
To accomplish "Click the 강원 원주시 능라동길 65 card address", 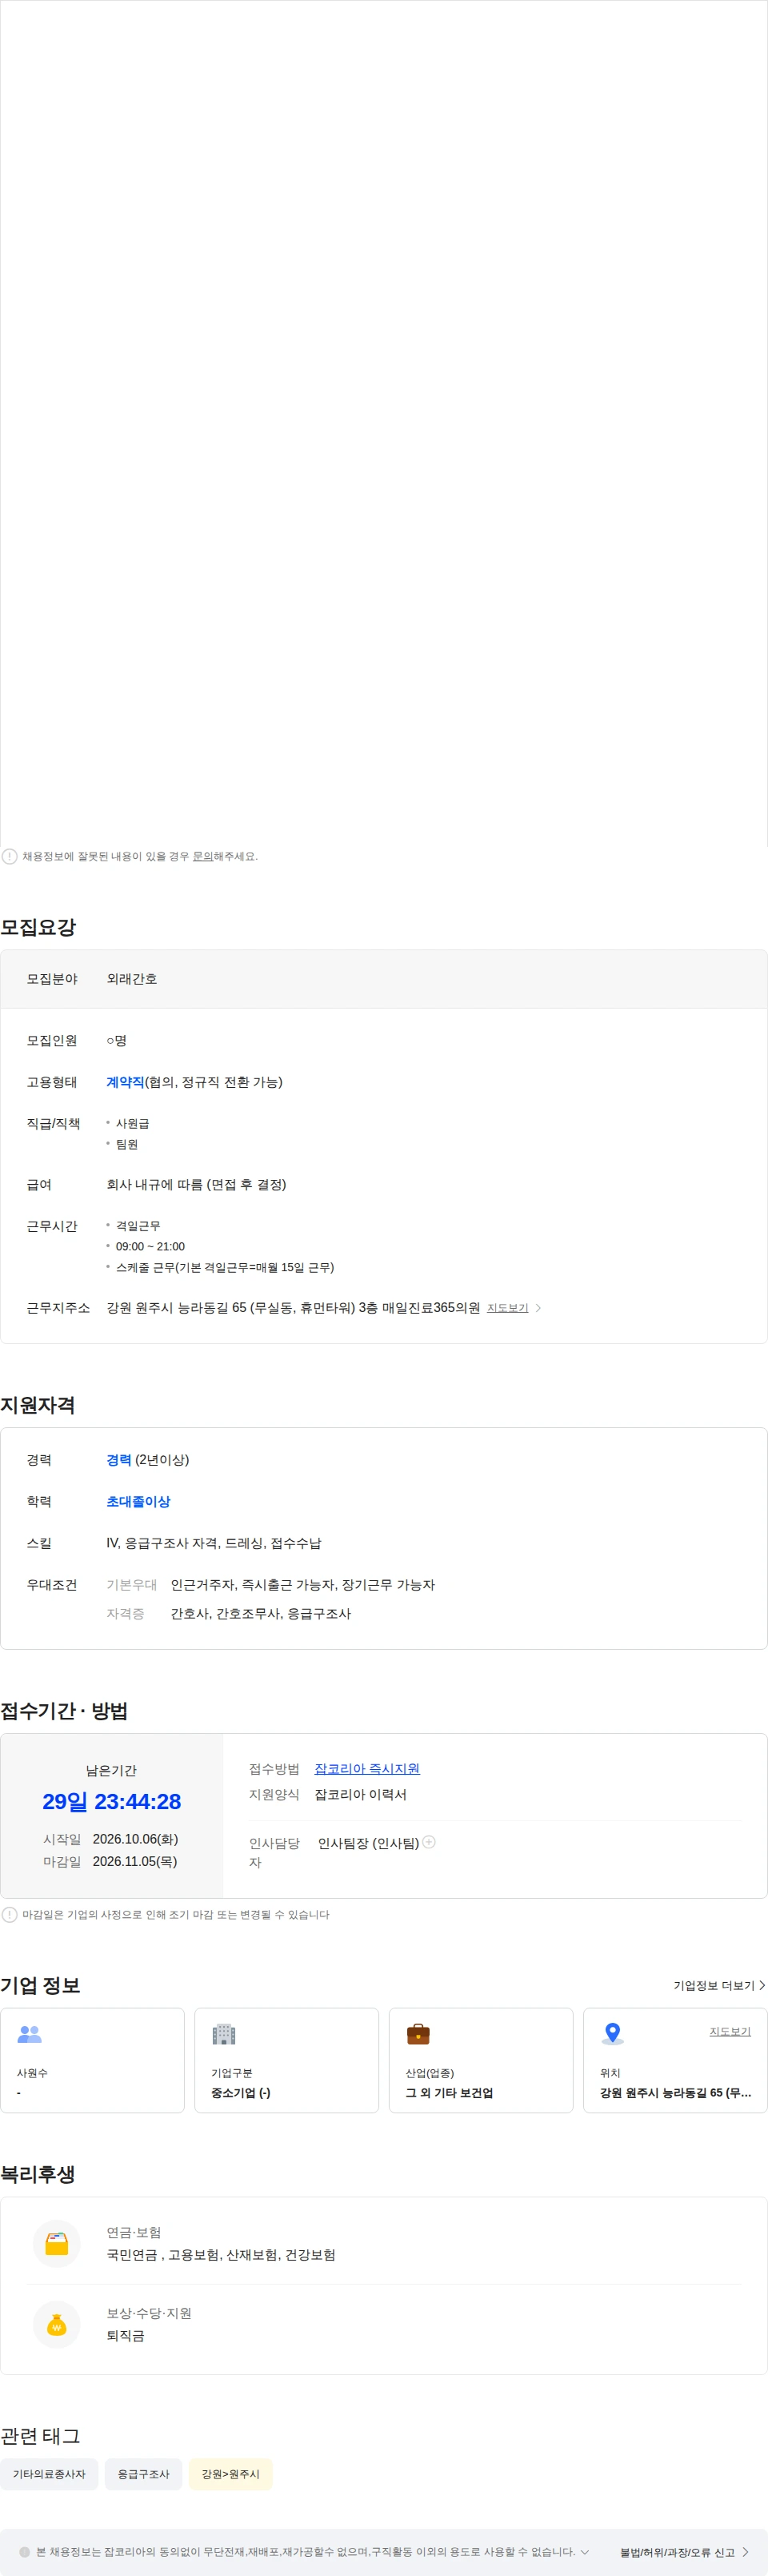I will [x=675, y=2093].
